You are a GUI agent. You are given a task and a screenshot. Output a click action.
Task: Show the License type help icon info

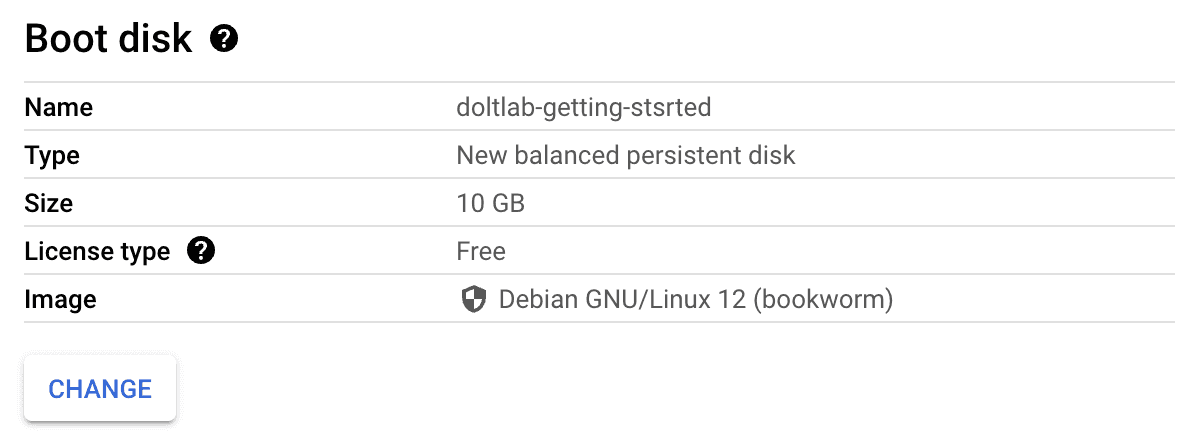[x=201, y=250]
